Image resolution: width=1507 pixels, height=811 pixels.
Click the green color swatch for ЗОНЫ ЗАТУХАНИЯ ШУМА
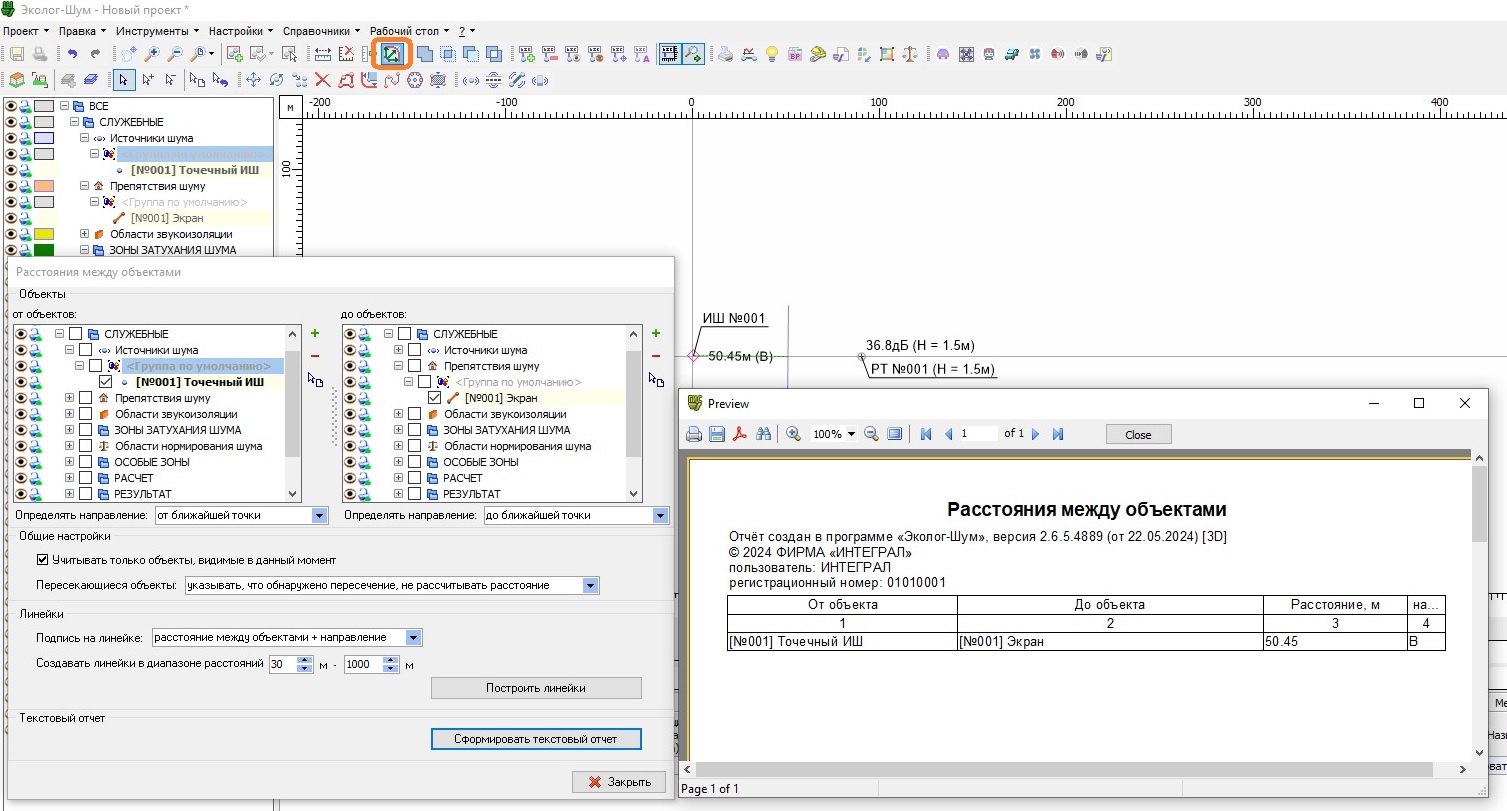coord(44,250)
